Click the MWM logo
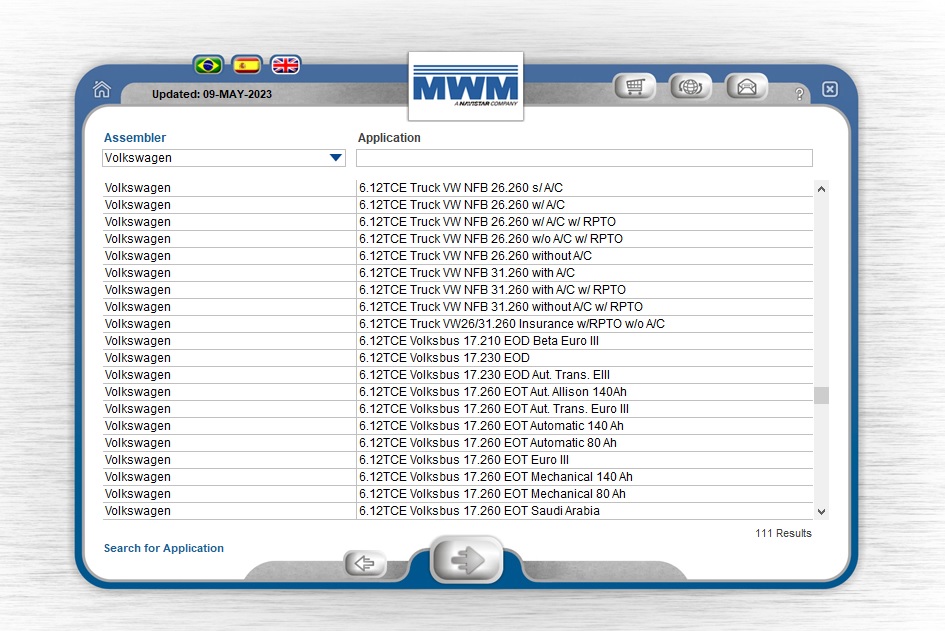This screenshot has width=945, height=631. pos(466,86)
